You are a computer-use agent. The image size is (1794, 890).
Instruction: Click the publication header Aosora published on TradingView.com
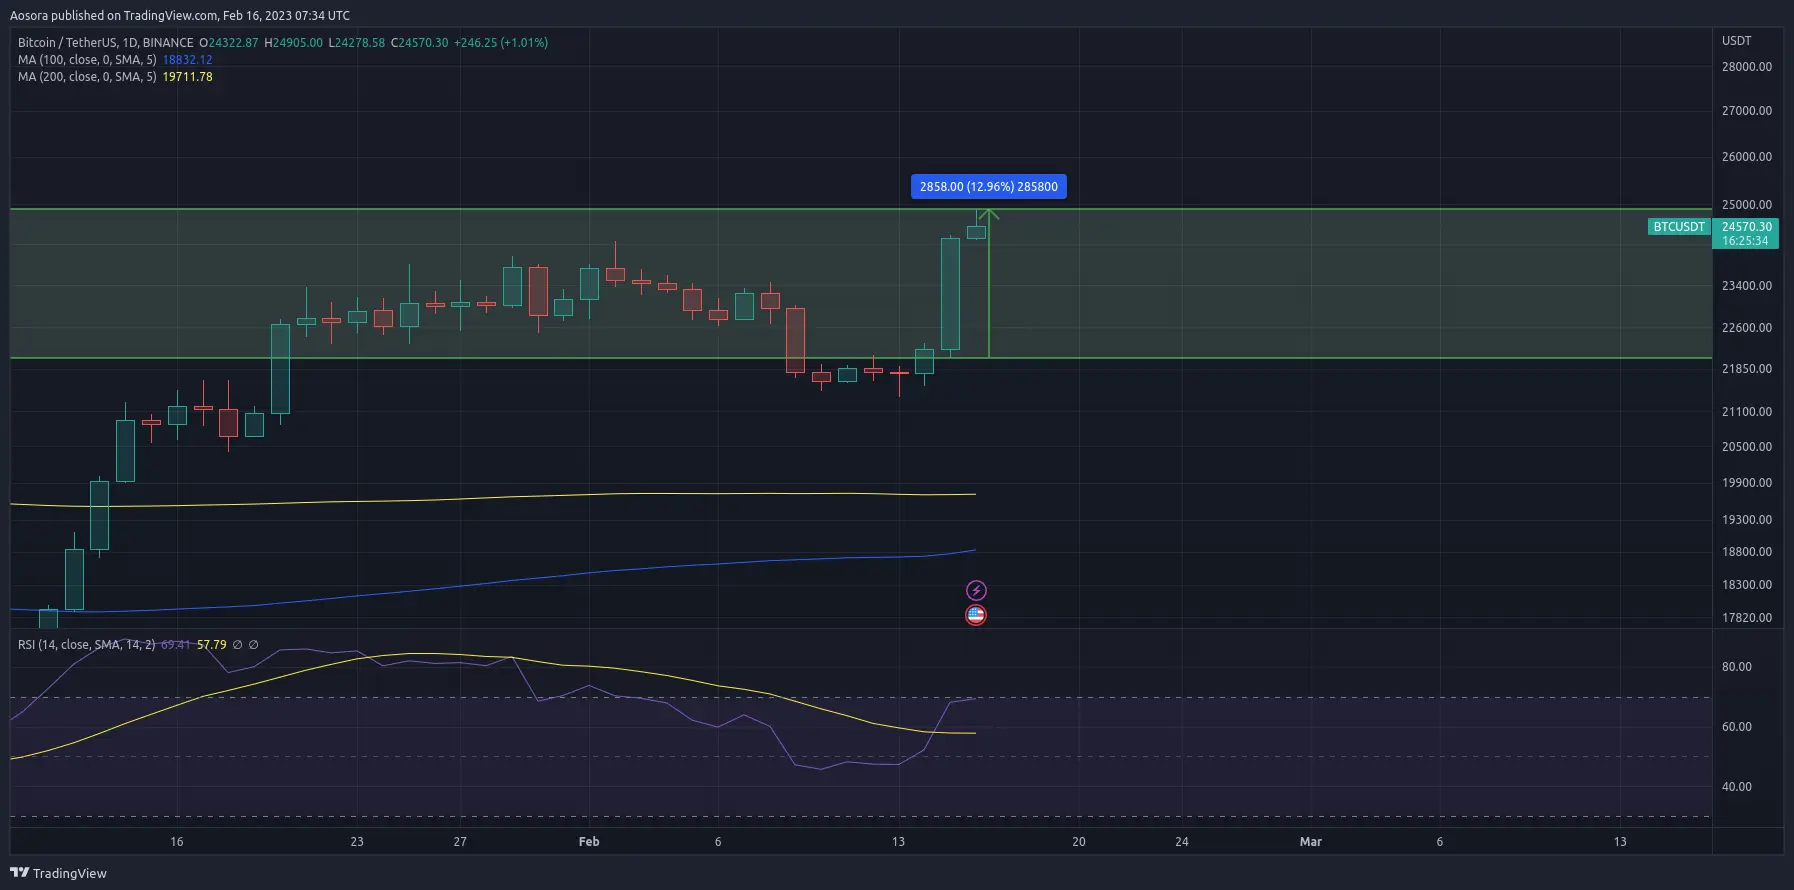click(180, 16)
